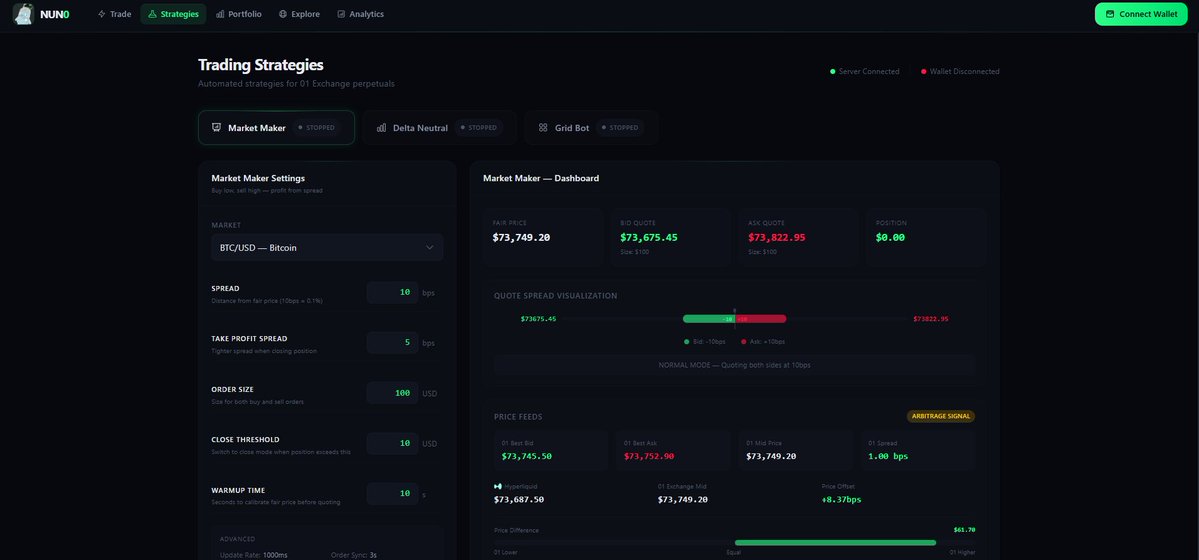Switch to the Analytics tab
This screenshot has height=560, width=1199.
pyautogui.click(x=360, y=14)
